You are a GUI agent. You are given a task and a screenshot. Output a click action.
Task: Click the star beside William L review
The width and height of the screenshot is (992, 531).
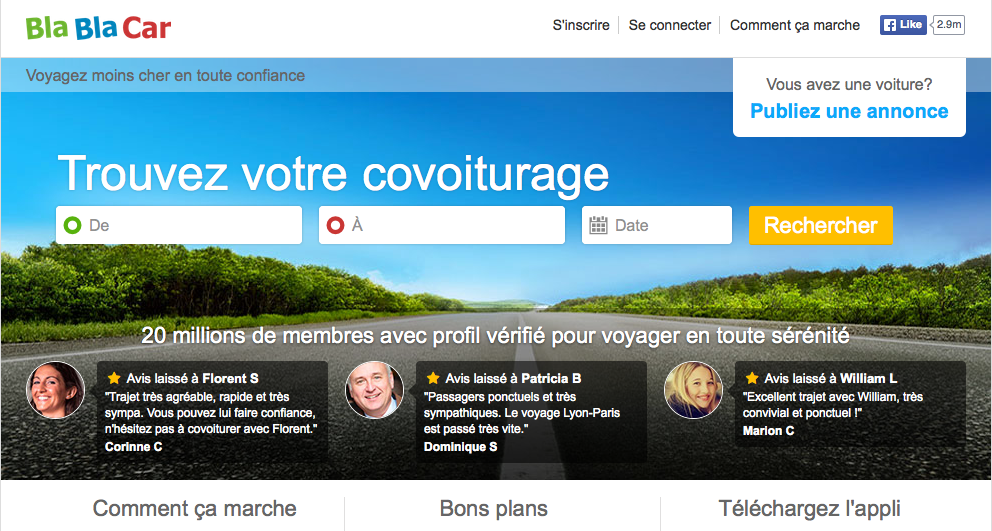tap(752, 378)
